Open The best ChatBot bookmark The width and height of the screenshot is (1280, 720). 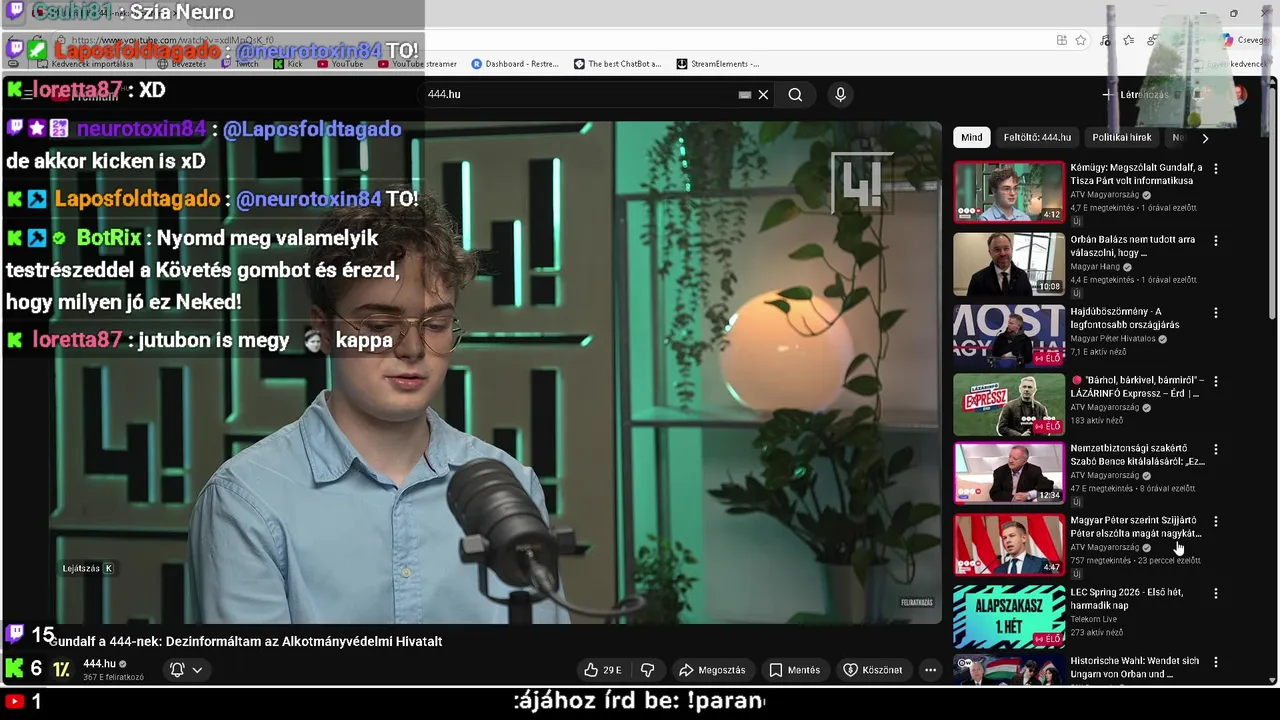(617, 64)
